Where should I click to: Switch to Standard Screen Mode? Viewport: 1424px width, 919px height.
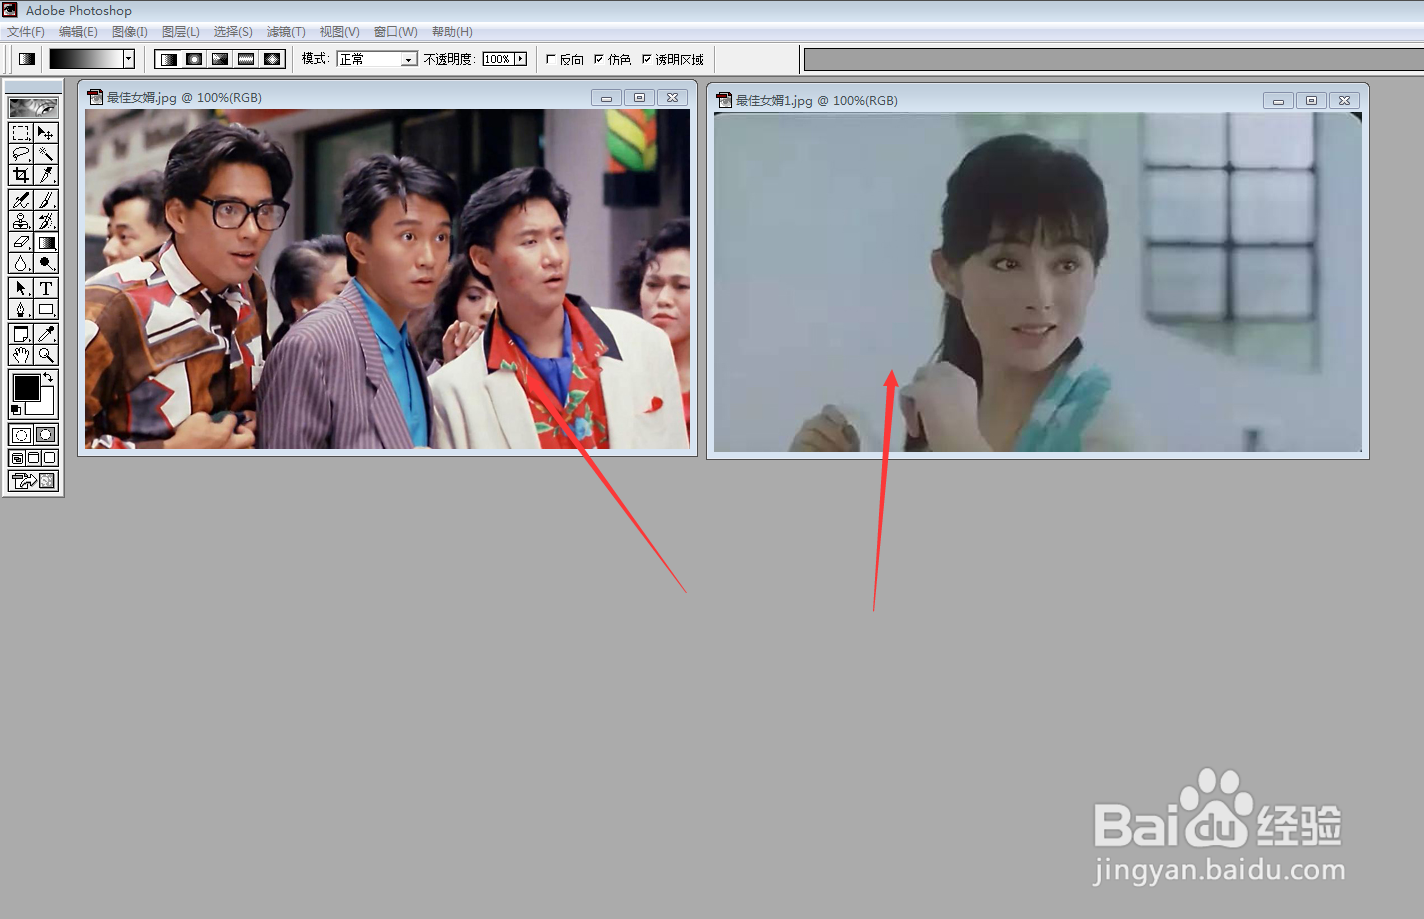coord(17,458)
